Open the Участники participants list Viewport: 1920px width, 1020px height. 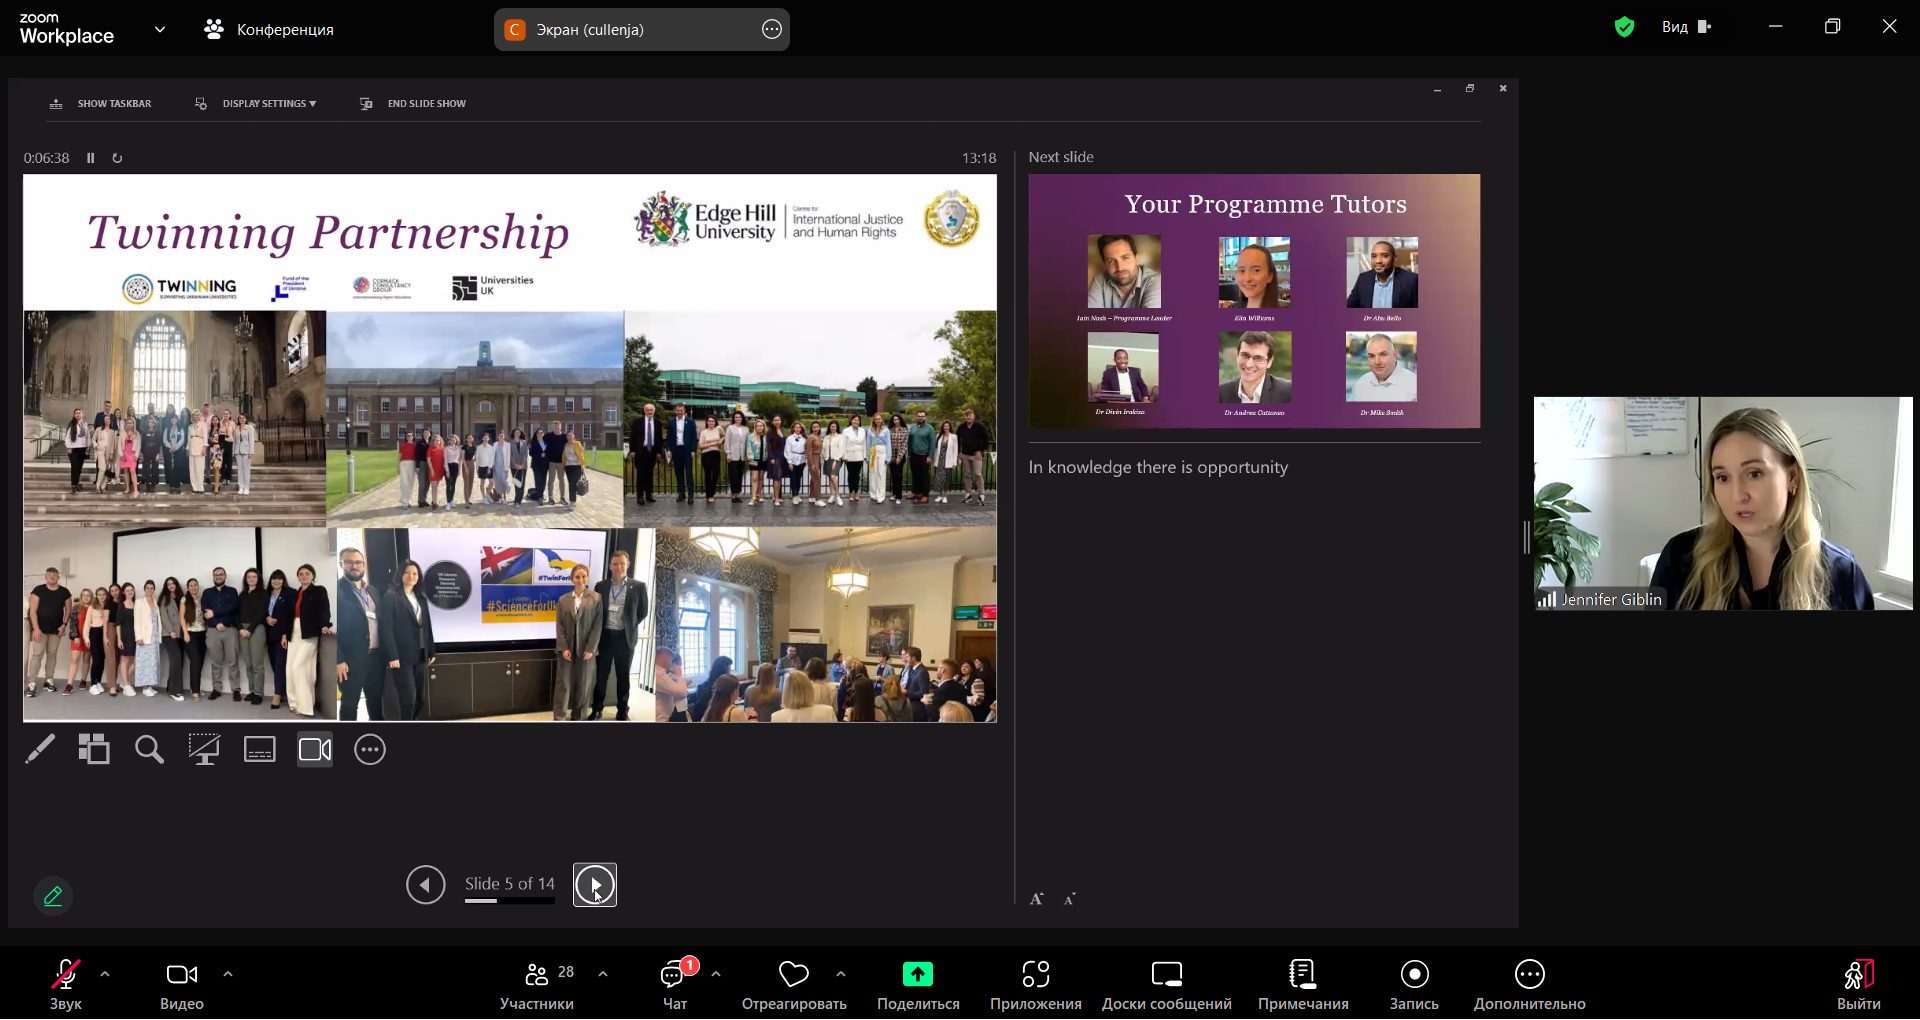537,985
